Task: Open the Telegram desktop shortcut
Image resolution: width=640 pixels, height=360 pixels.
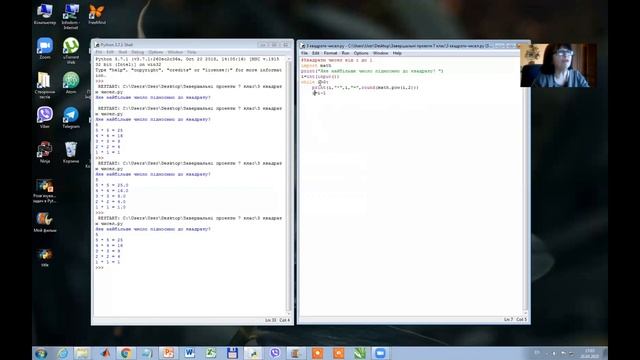Action: [x=71, y=117]
